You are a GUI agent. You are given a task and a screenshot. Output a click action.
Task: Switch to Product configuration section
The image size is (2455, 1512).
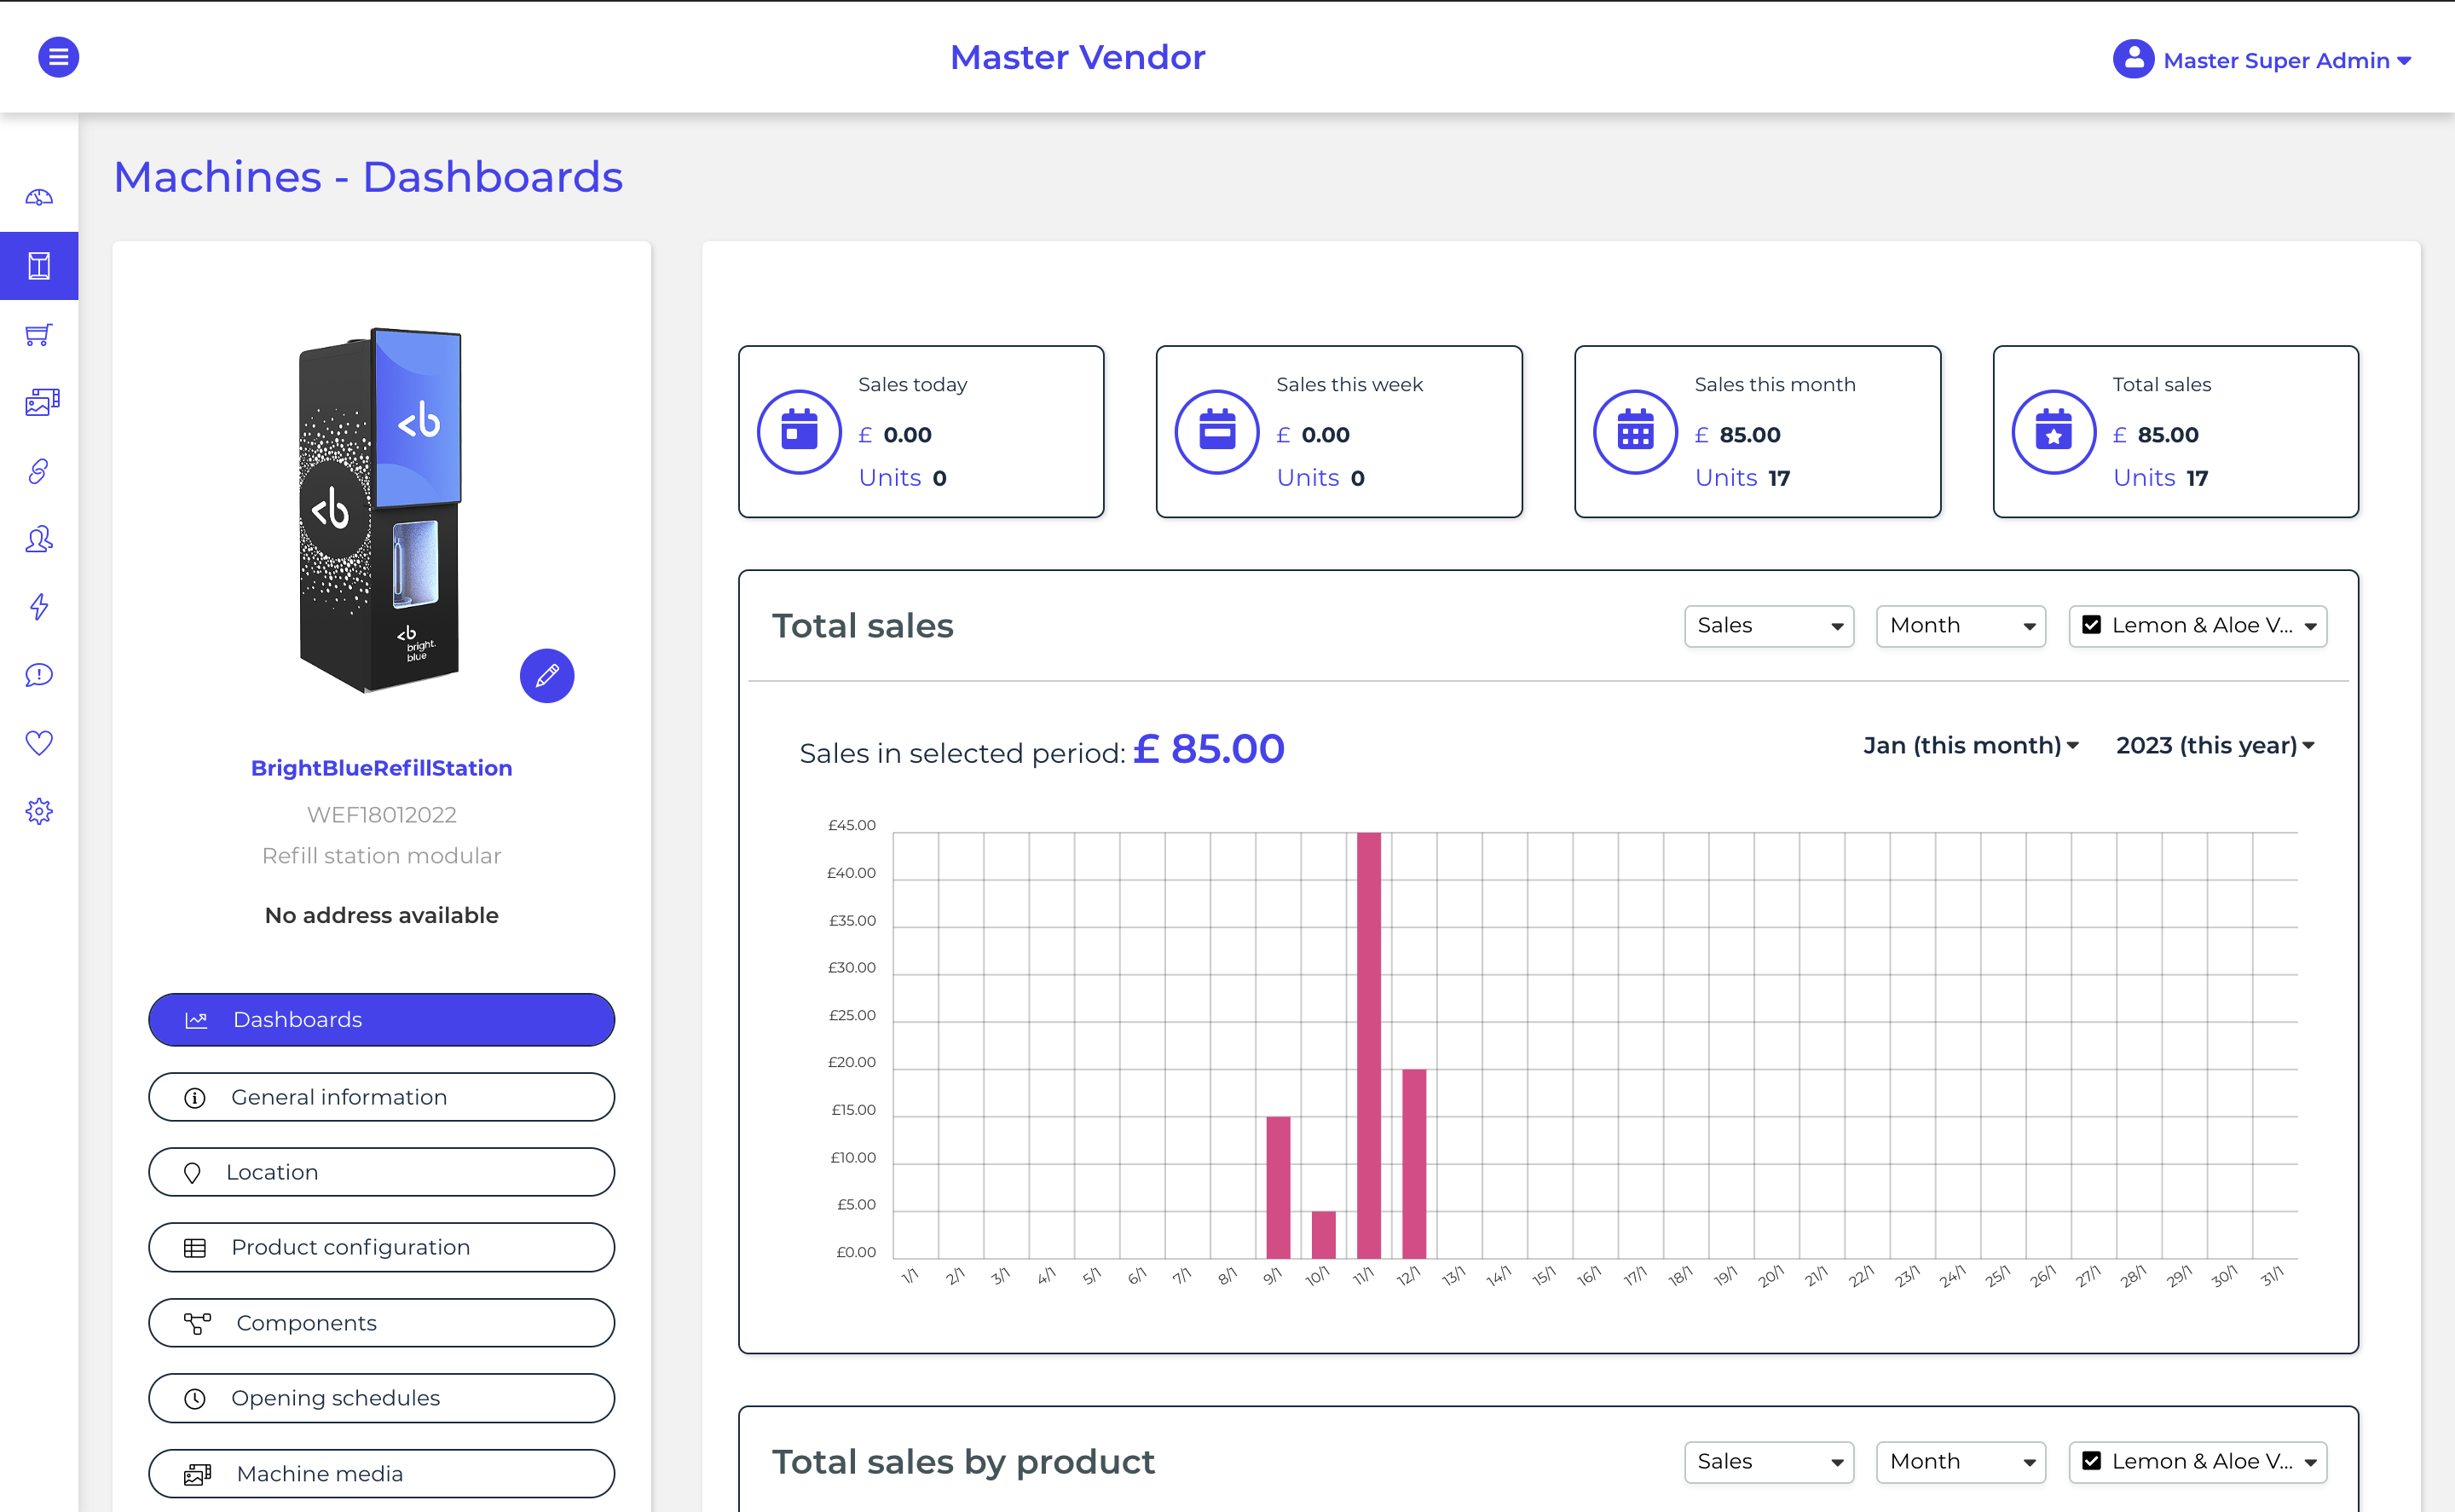point(381,1247)
